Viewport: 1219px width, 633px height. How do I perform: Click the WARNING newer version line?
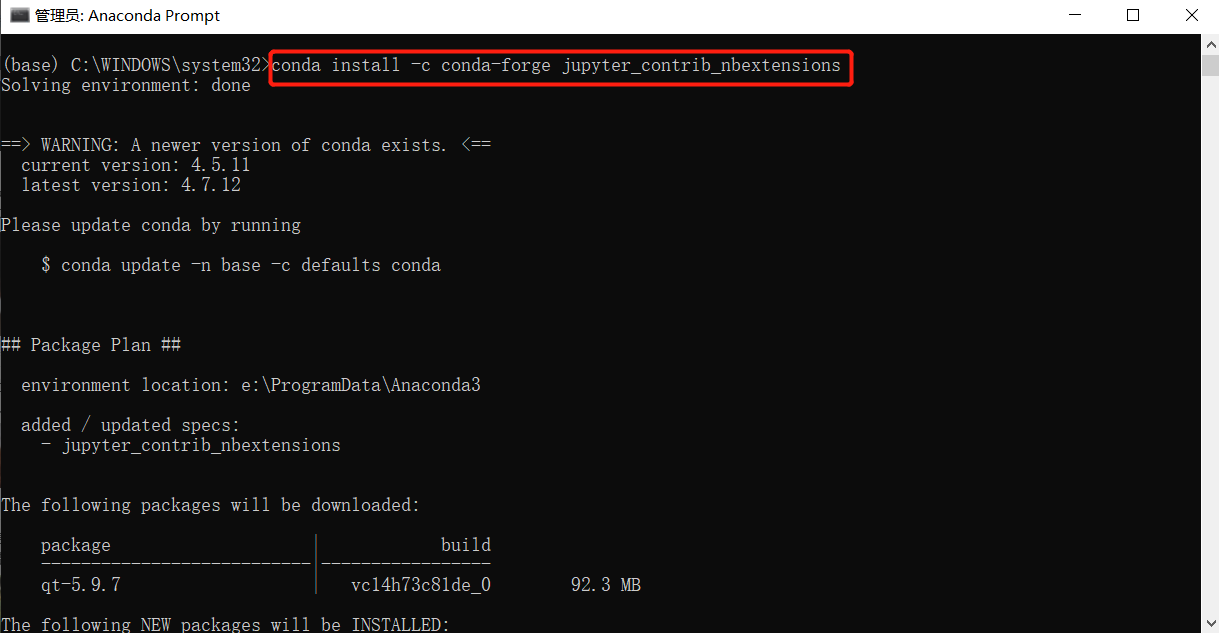[246, 145]
